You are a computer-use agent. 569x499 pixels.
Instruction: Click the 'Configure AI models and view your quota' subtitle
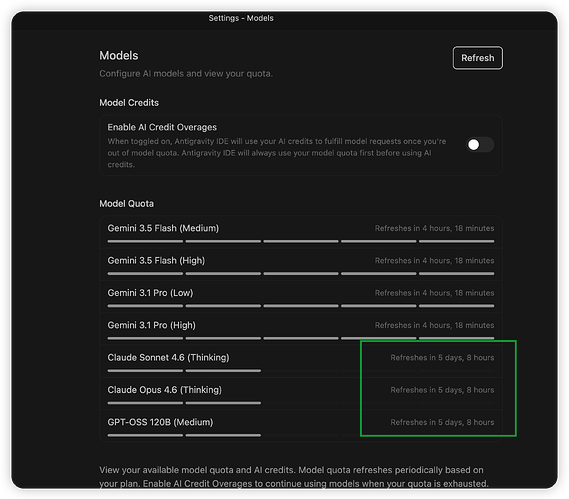[186, 74]
